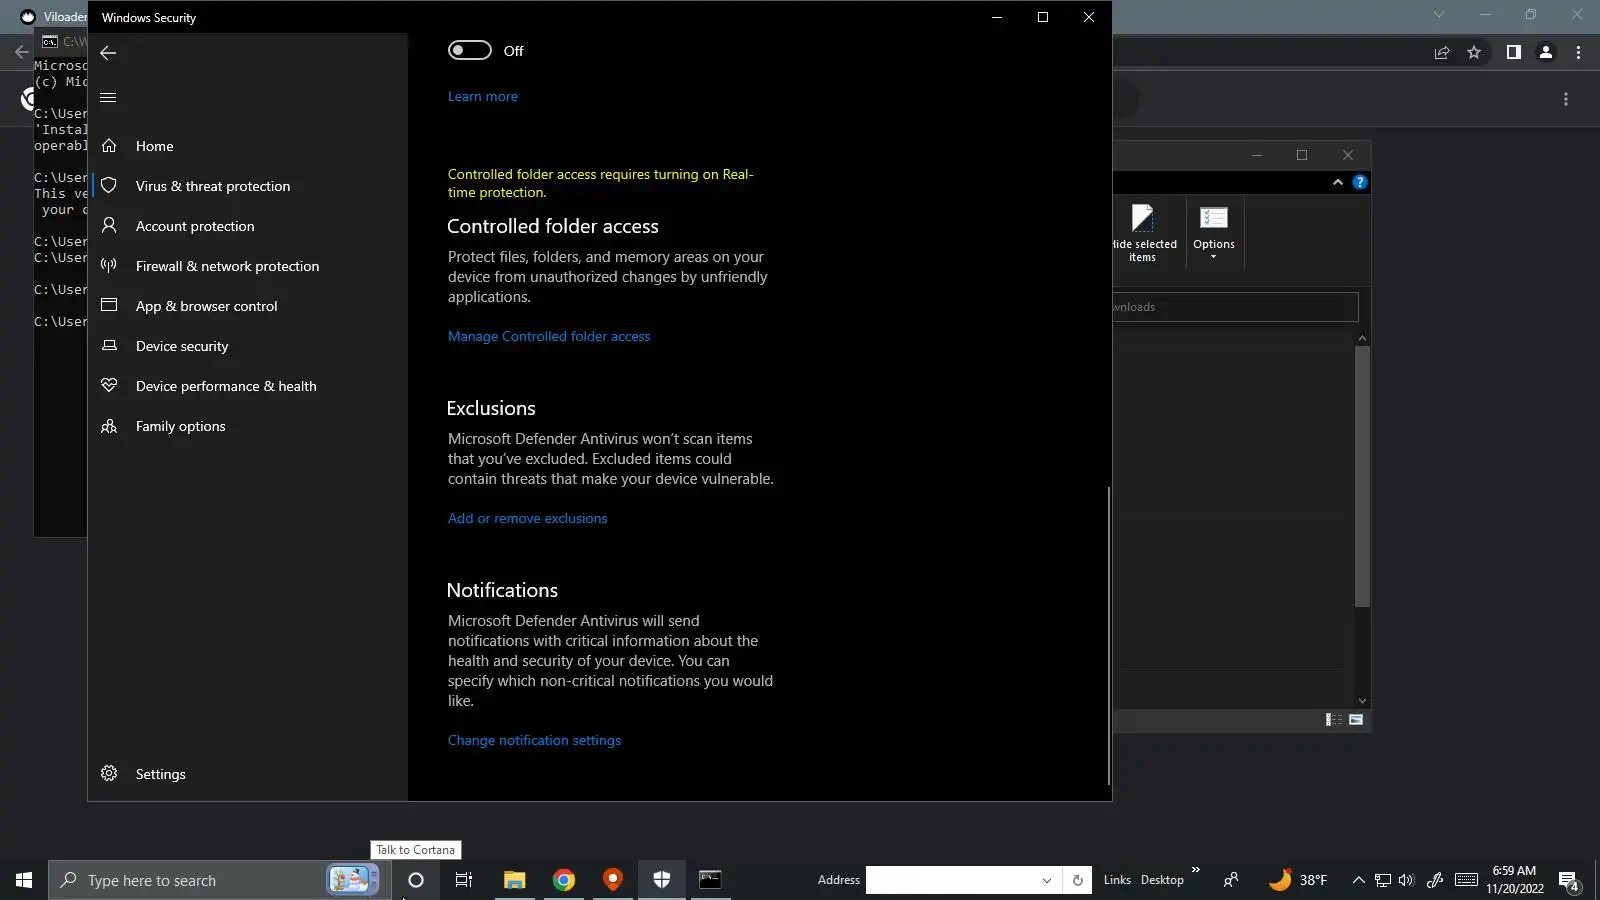The image size is (1600, 900).
Task: Click the taskbar Address input field
Action: 951,880
